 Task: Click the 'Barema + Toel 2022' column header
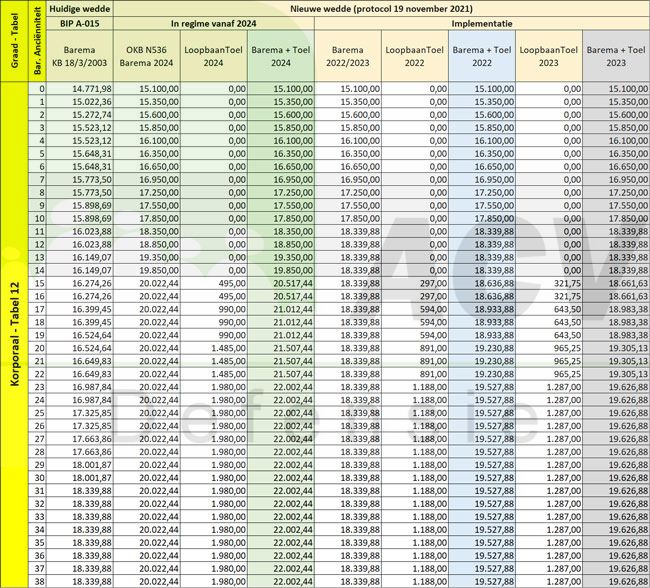click(x=482, y=56)
